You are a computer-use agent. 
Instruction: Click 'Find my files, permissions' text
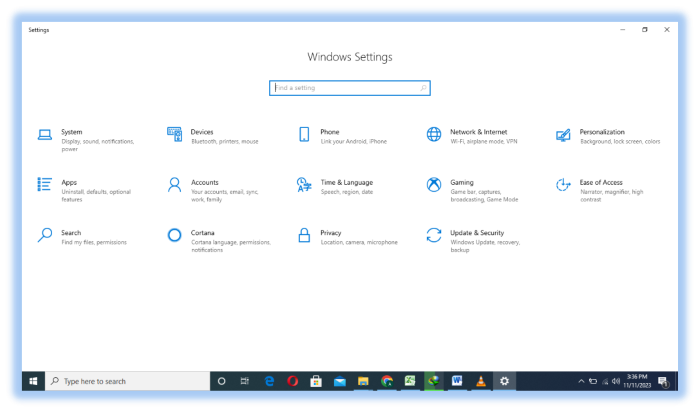[94, 242]
